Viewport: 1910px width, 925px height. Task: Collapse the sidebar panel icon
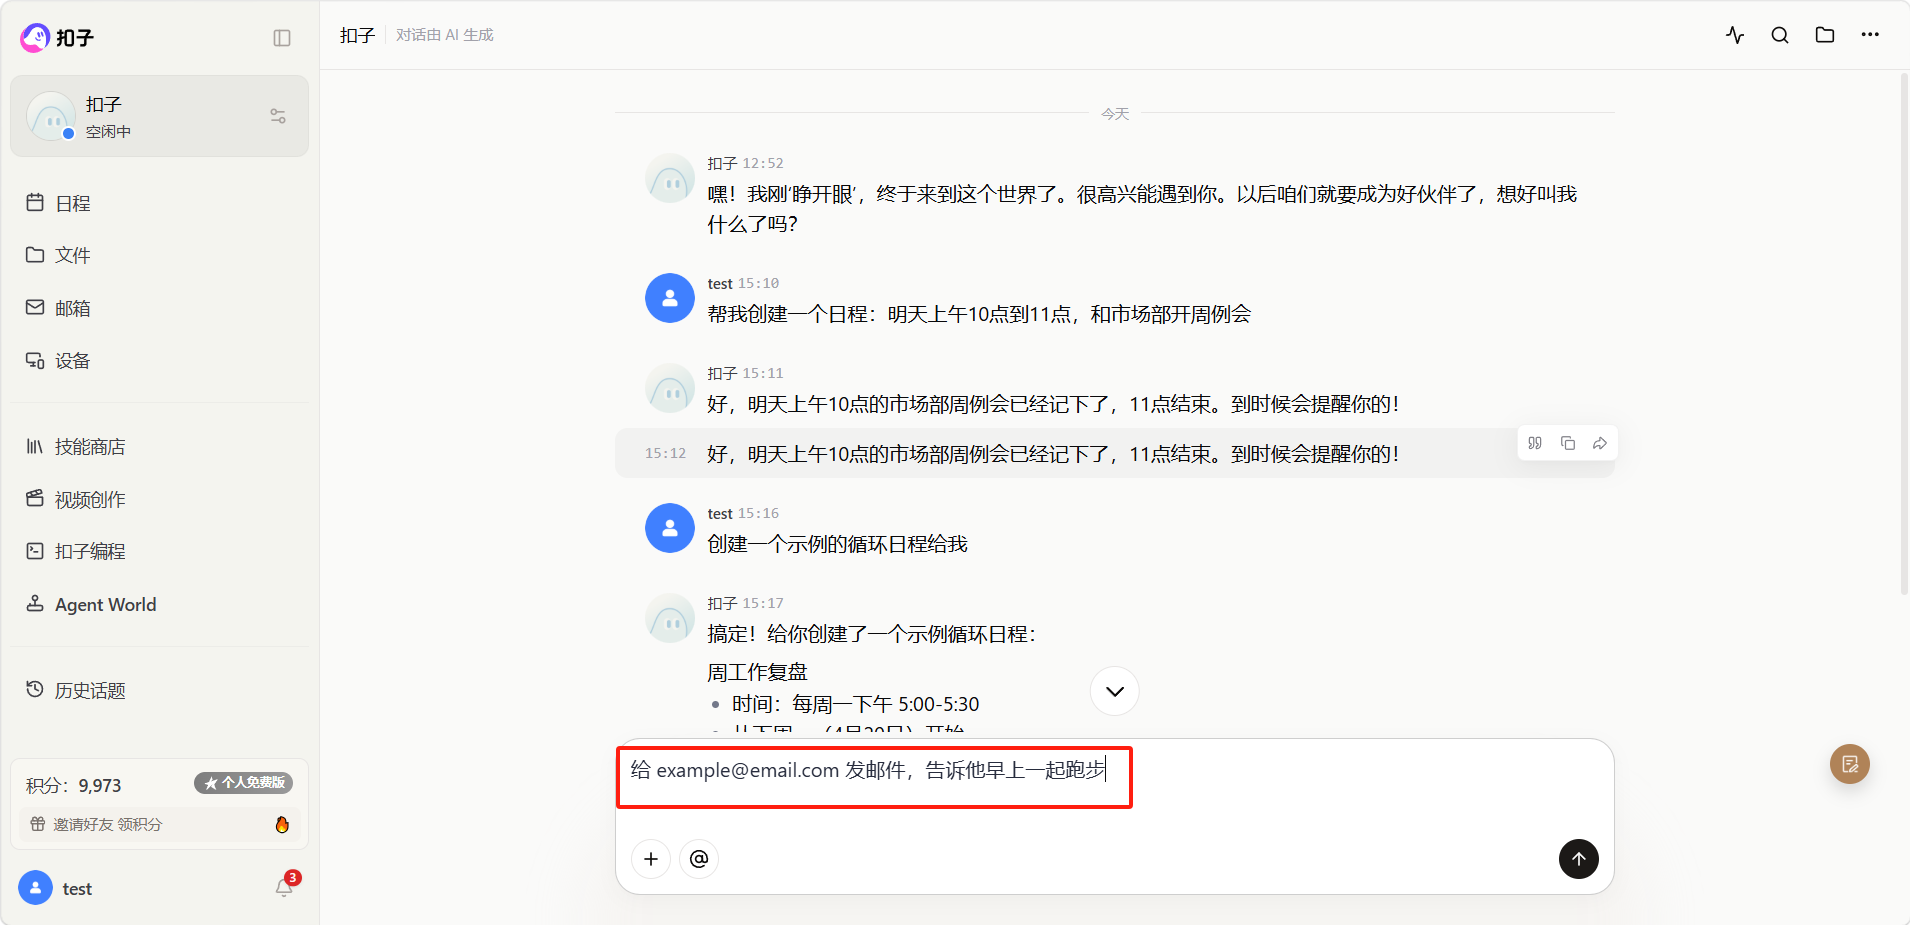282,38
